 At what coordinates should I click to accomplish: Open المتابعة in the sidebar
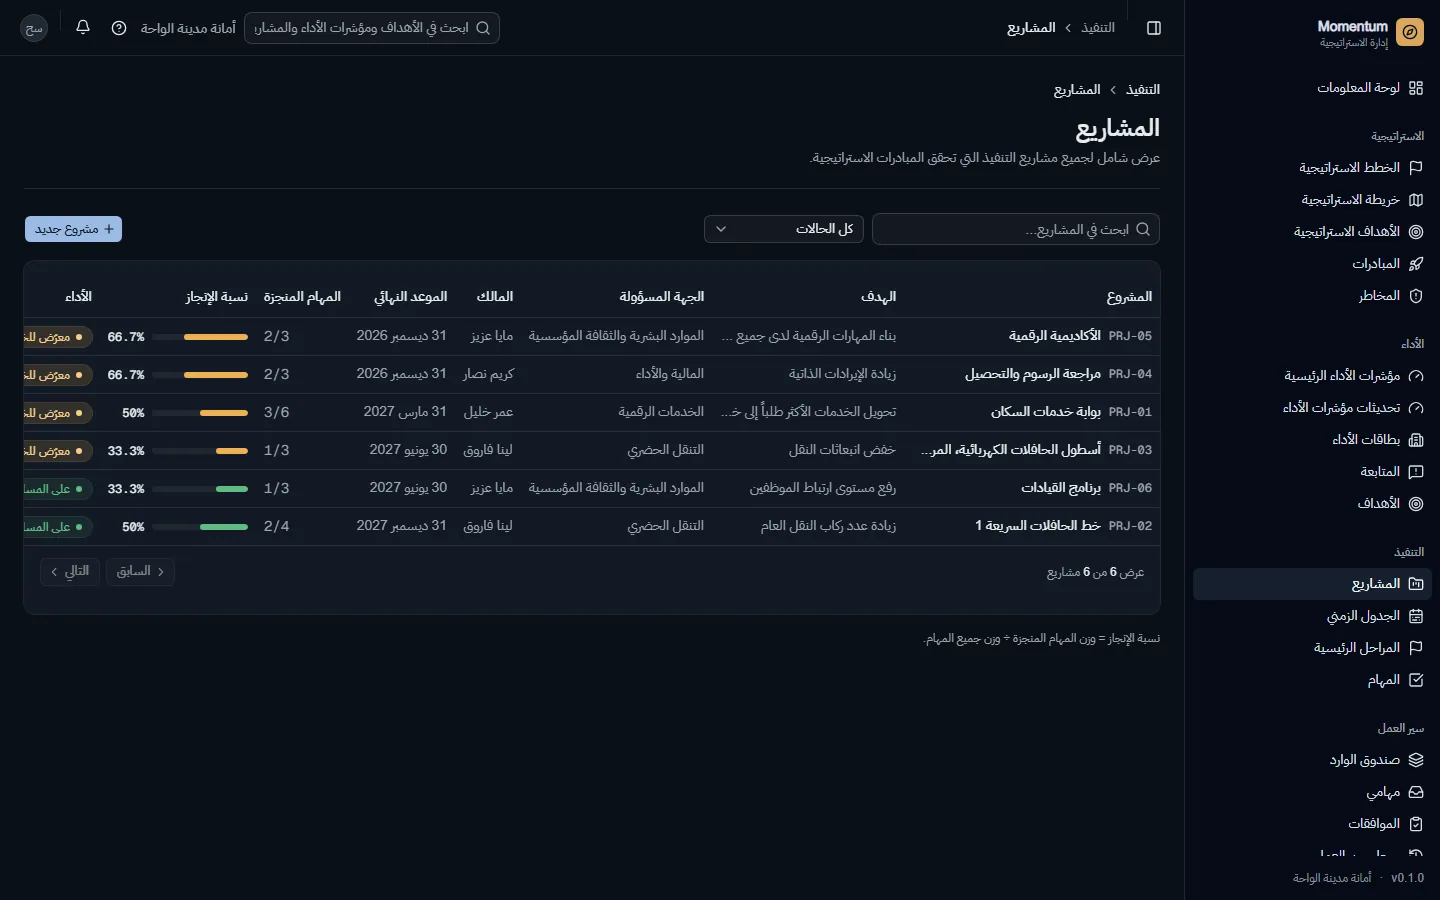click(1312, 472)
